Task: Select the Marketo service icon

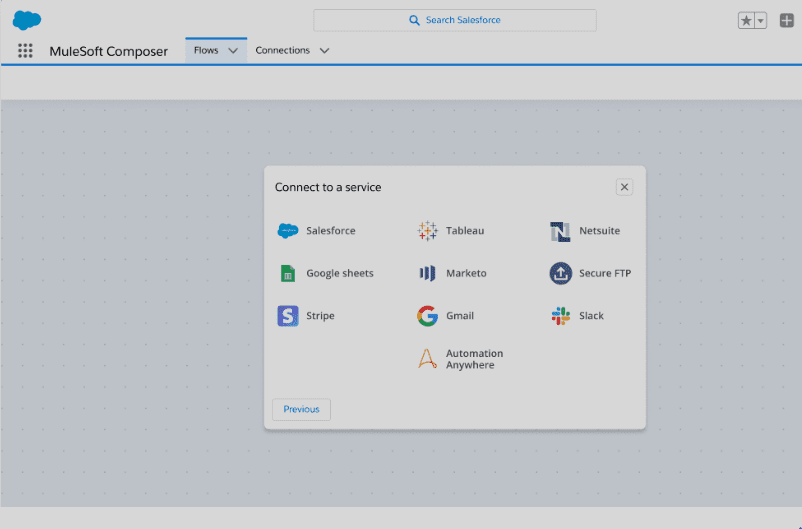Action: click(x=427, y=273)
